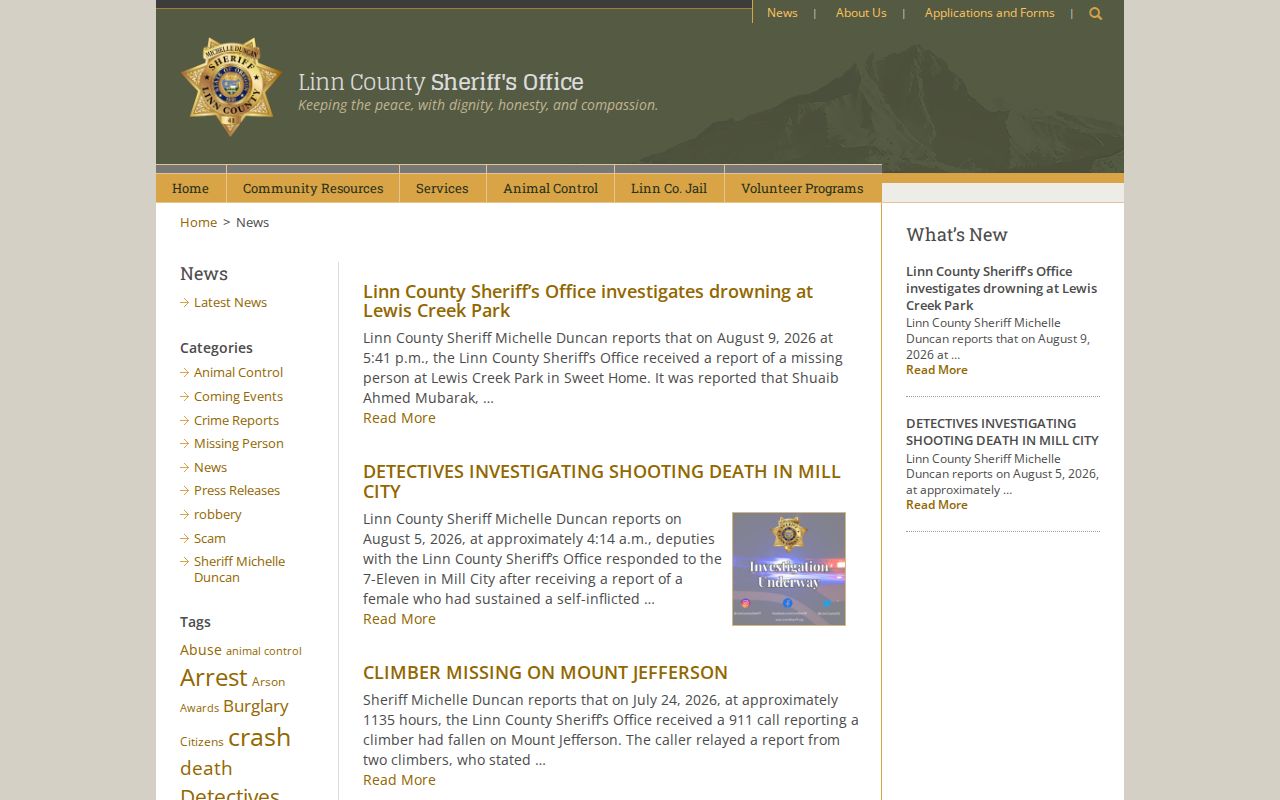This screenshot has width=1280, height=800.
Task: Select the Abuse tag
Action: tap(201, 650)
